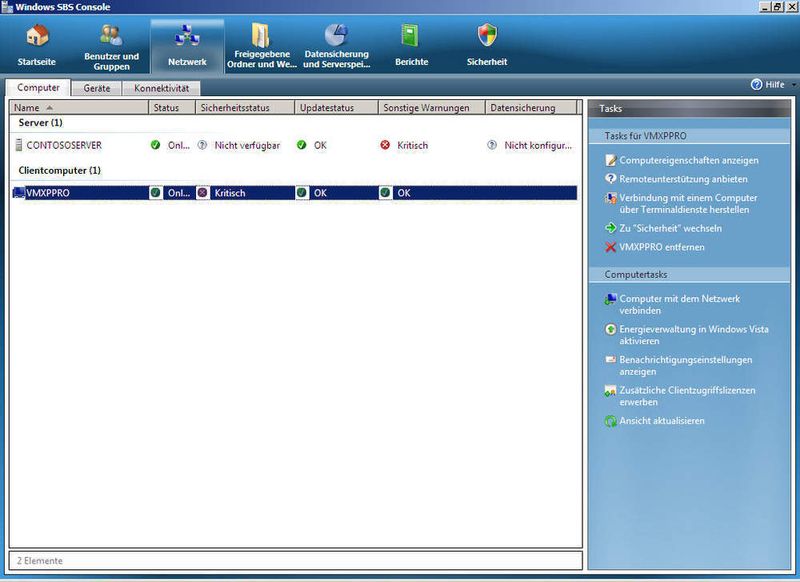Click the Berichte label in navigation bar
Image resolution: width=800 pixels, height=582 pixels.
click(411, 62)
